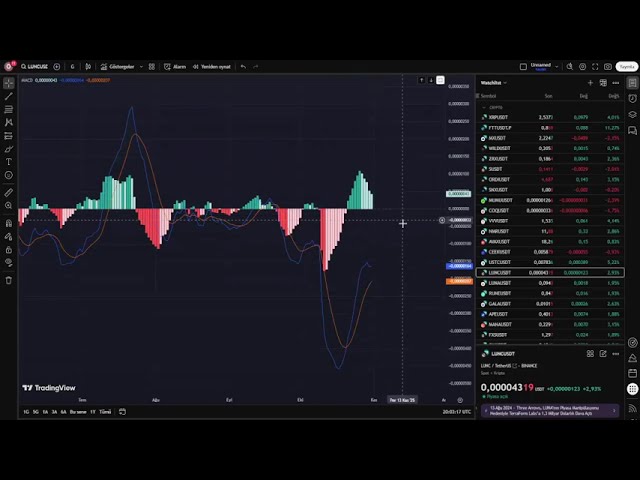Open the Alerts panel alarm-clock icon

point(632,100)
